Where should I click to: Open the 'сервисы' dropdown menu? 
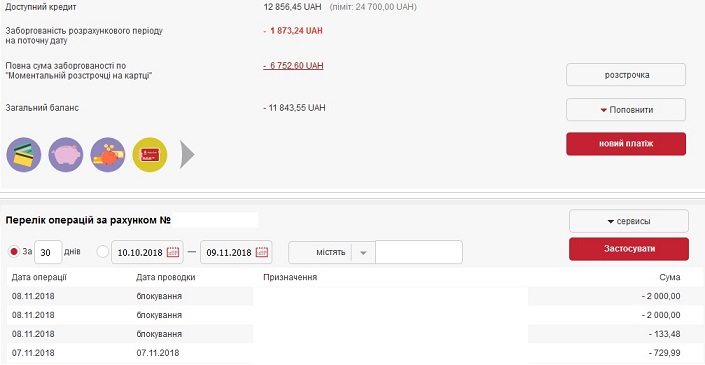(x=629, y=221)
